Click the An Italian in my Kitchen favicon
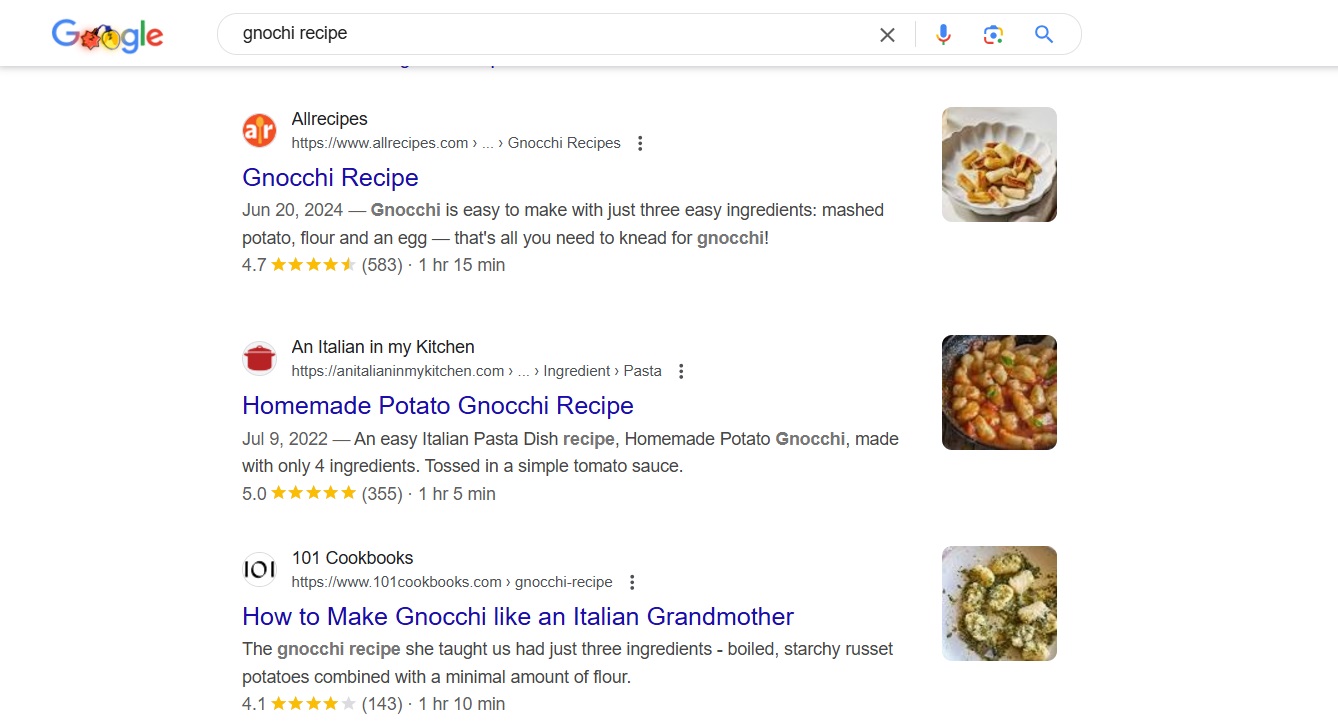The image size is (1338, 728). pyautogui.click(x=259, y=357)
